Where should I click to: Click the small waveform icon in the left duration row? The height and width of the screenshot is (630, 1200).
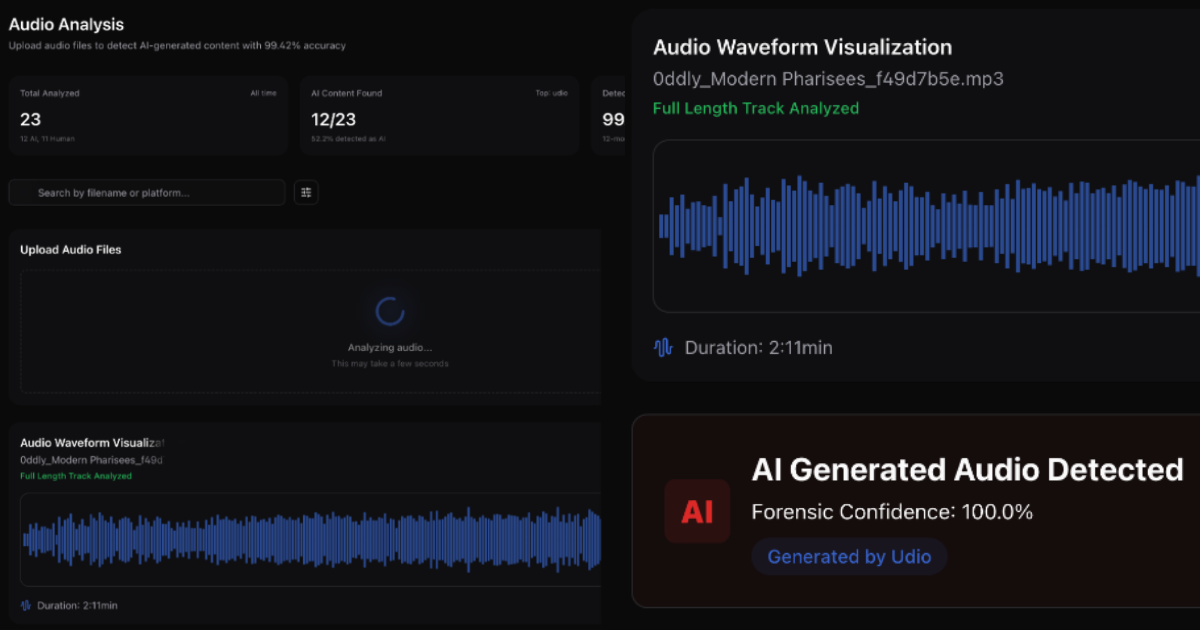click(25, 605)
